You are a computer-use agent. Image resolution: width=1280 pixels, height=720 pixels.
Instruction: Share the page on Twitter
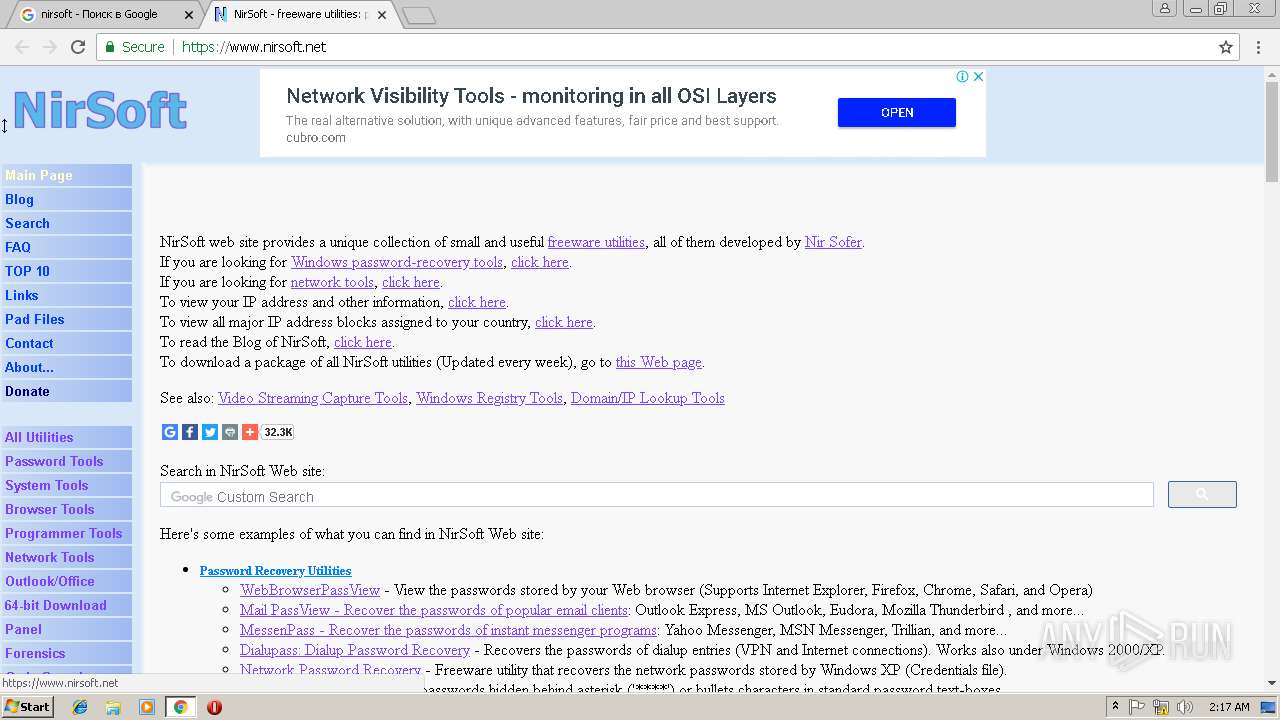pos(210,432)
